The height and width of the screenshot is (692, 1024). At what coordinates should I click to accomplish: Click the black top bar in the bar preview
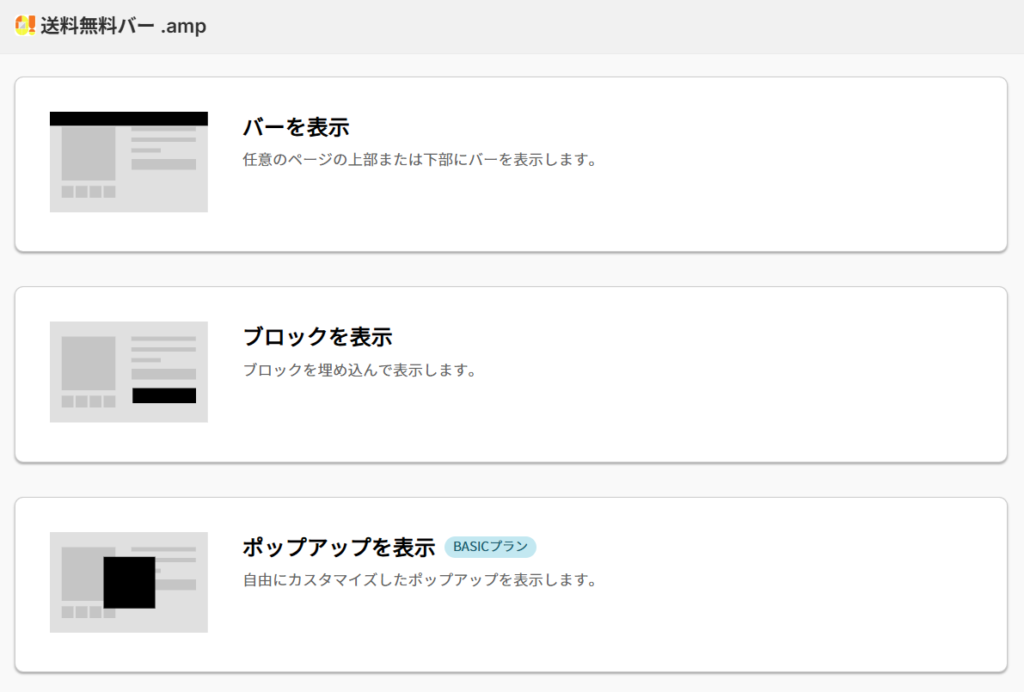click(x=129, y=119)
